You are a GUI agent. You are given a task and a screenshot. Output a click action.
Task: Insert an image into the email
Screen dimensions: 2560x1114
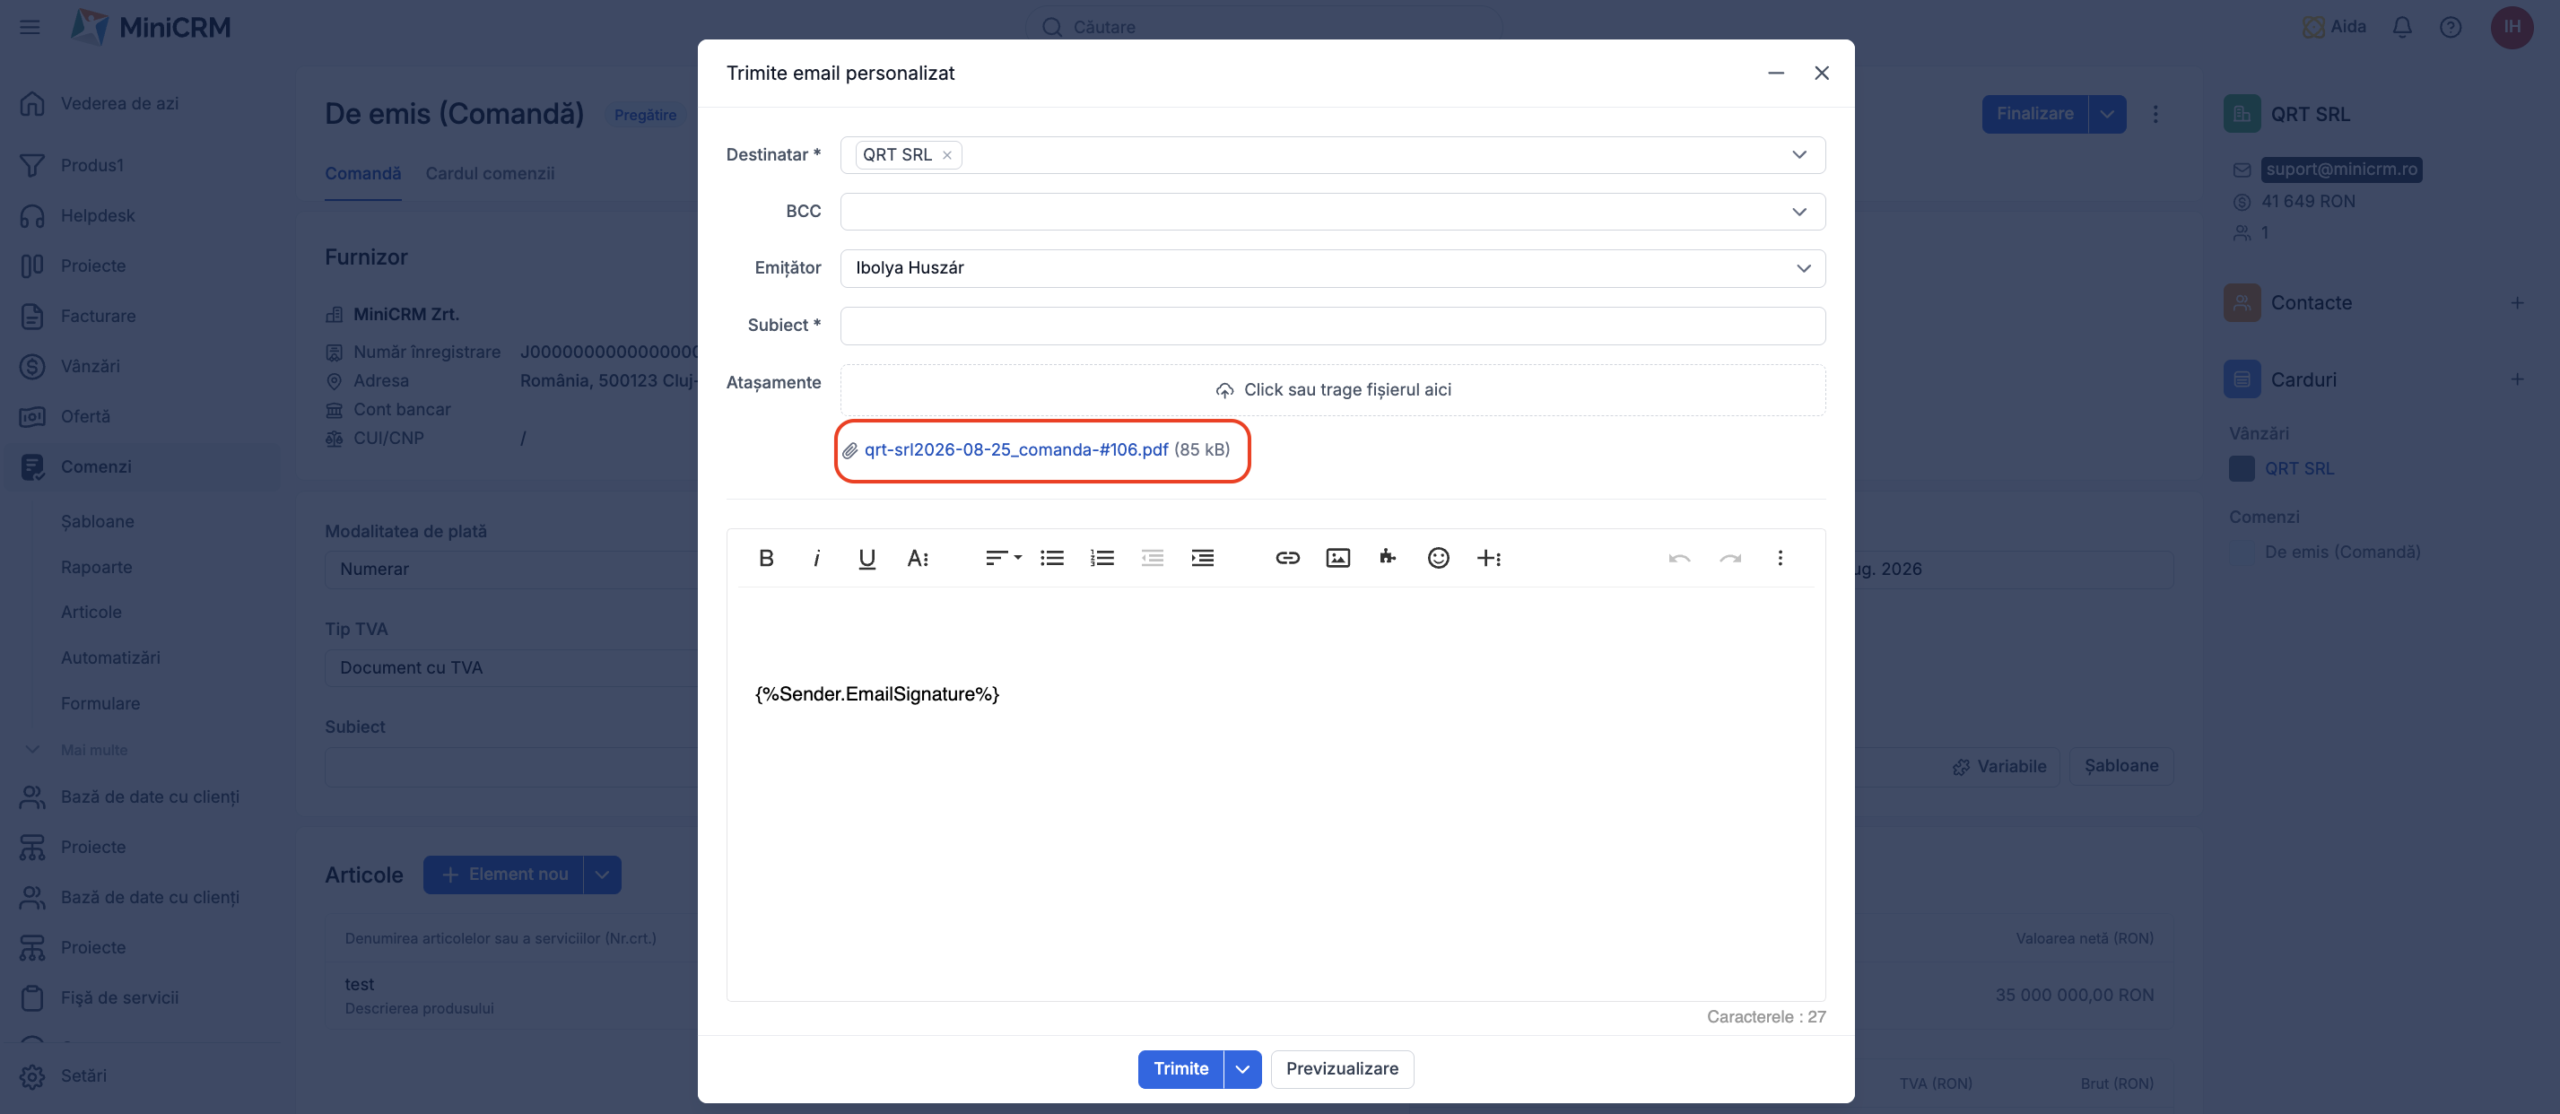pyautogui.click(x=1338, y=558)
